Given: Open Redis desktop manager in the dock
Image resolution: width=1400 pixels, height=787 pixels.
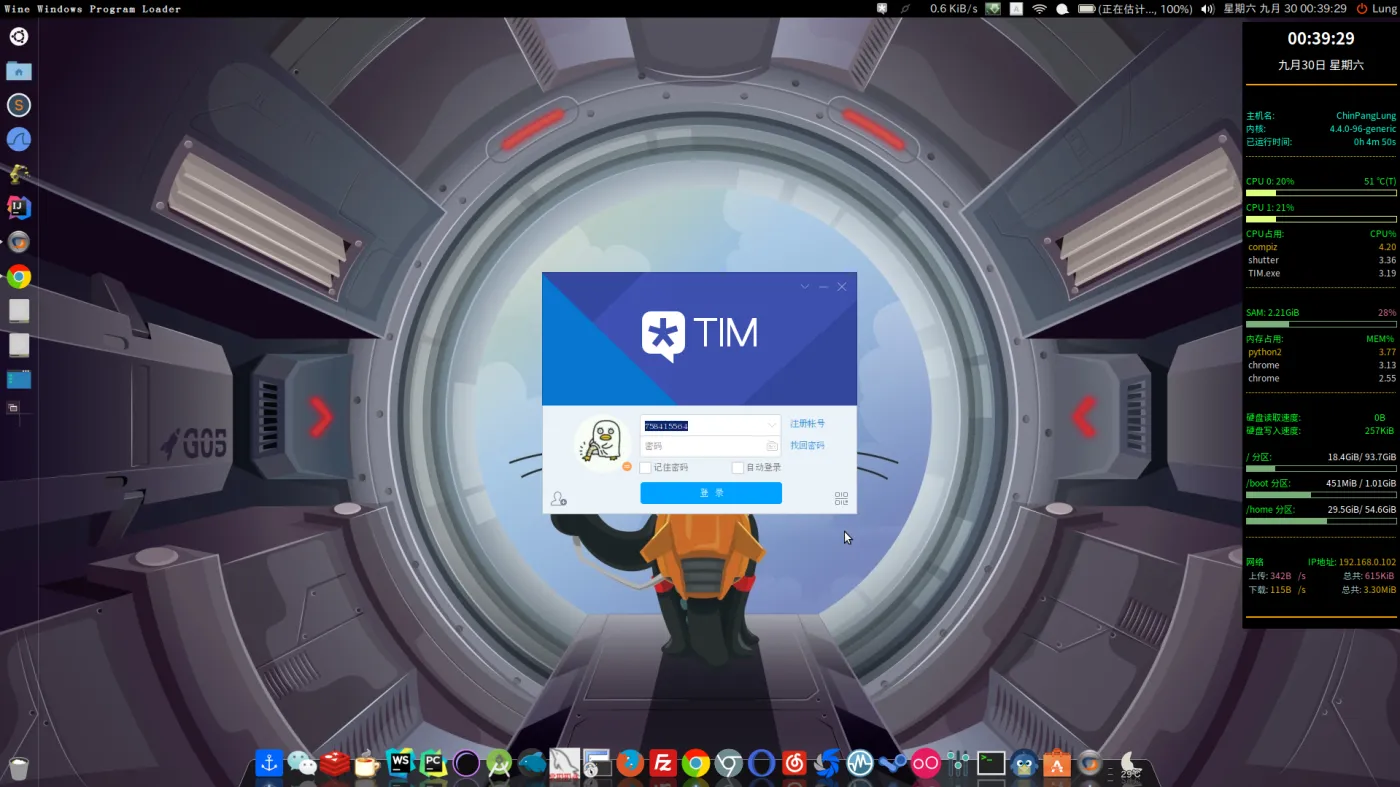Looking at the screenshot, I should click(x=335, y=763).
